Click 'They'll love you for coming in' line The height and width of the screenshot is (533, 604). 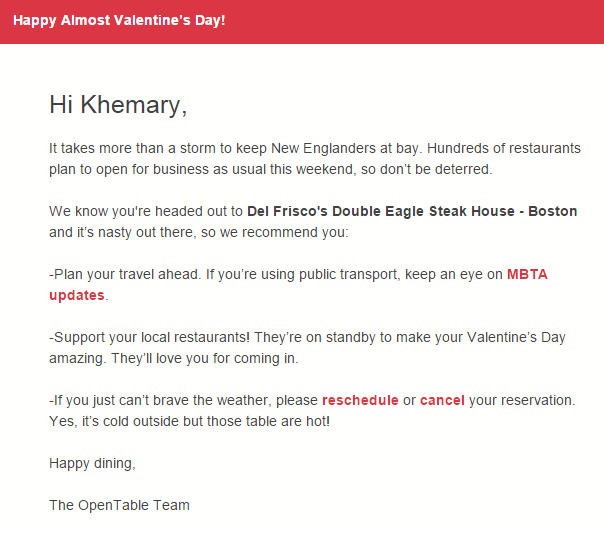205,359
